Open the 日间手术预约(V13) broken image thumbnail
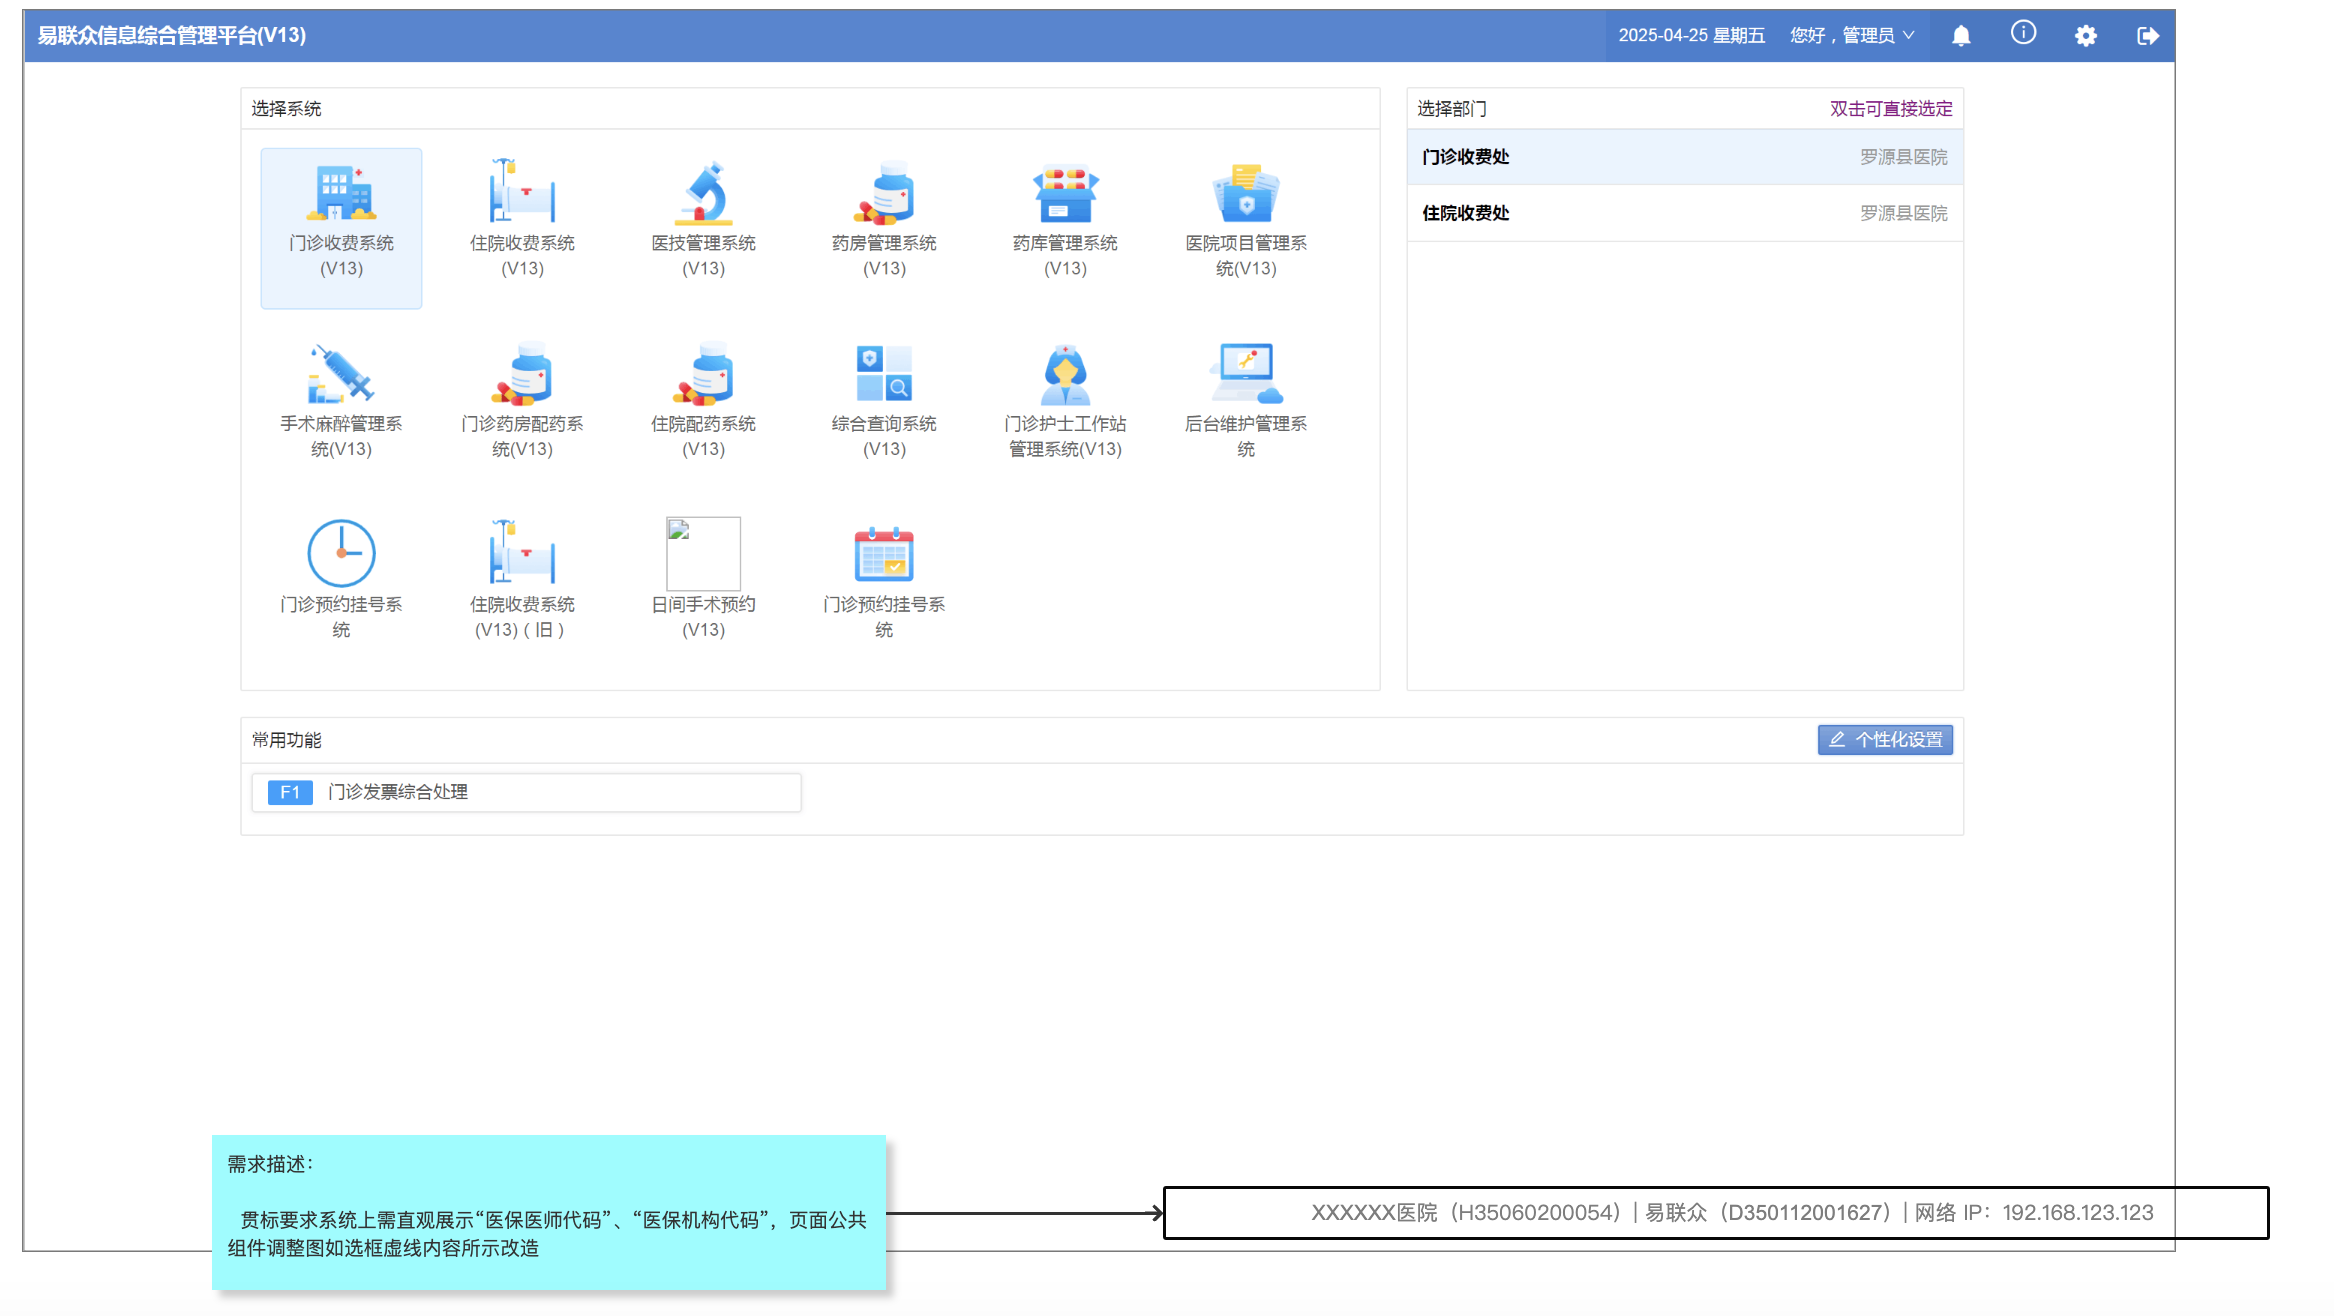This screenshot has height=1316, width=2334. (703, 553)
